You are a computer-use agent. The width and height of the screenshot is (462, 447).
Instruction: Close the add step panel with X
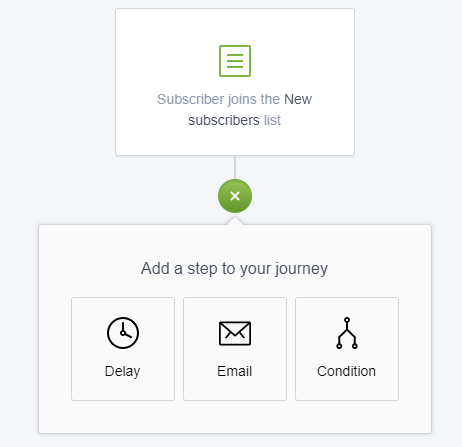(235, 196)
